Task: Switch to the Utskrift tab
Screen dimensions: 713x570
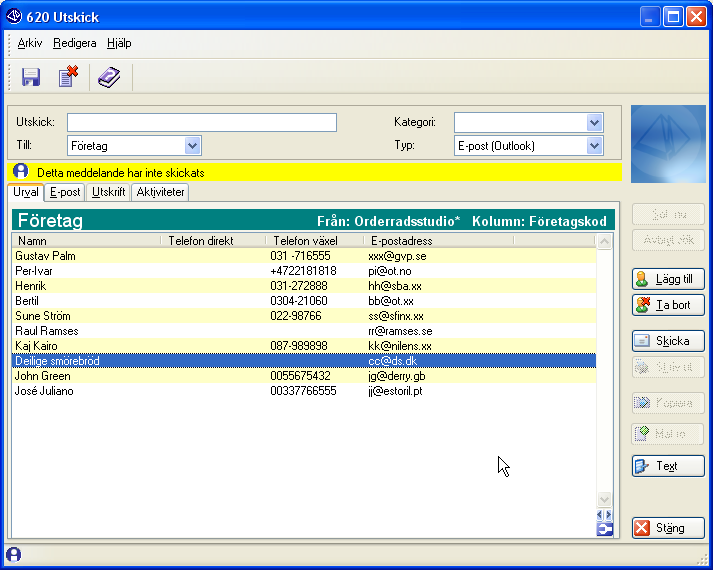Action: tap(108, 192)
